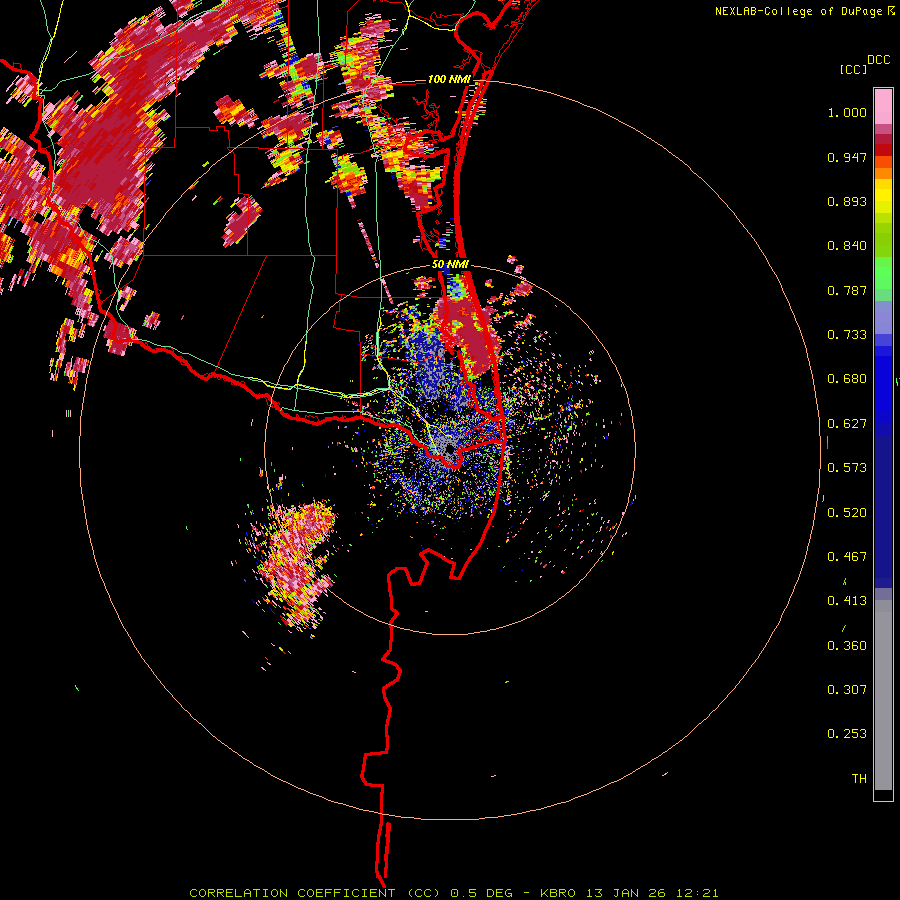The height and width of the screenshot is (900, 900).
Task: Click the TH threshold label
Action: 859,779
